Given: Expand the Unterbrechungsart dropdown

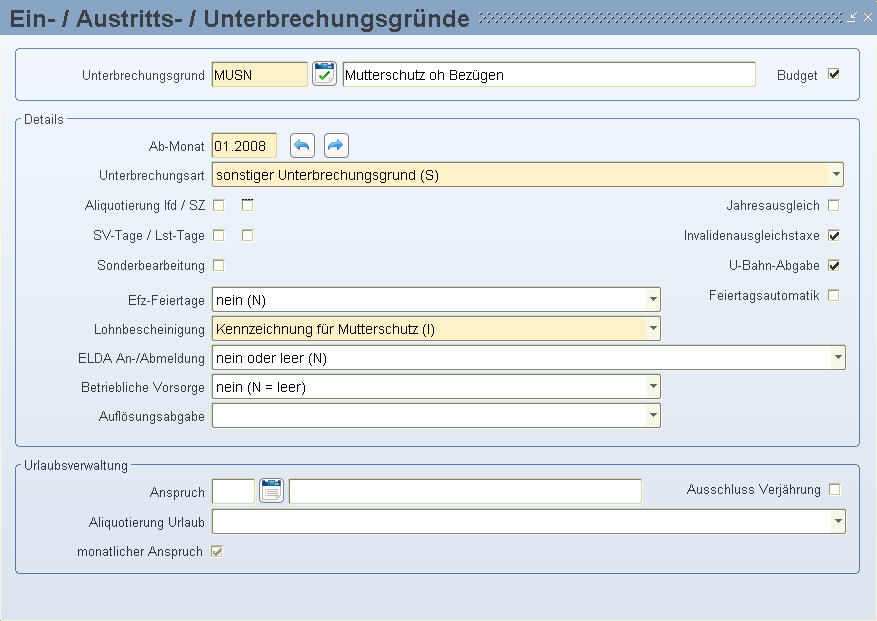Looking at the screenshot, I should click(836, 175).
